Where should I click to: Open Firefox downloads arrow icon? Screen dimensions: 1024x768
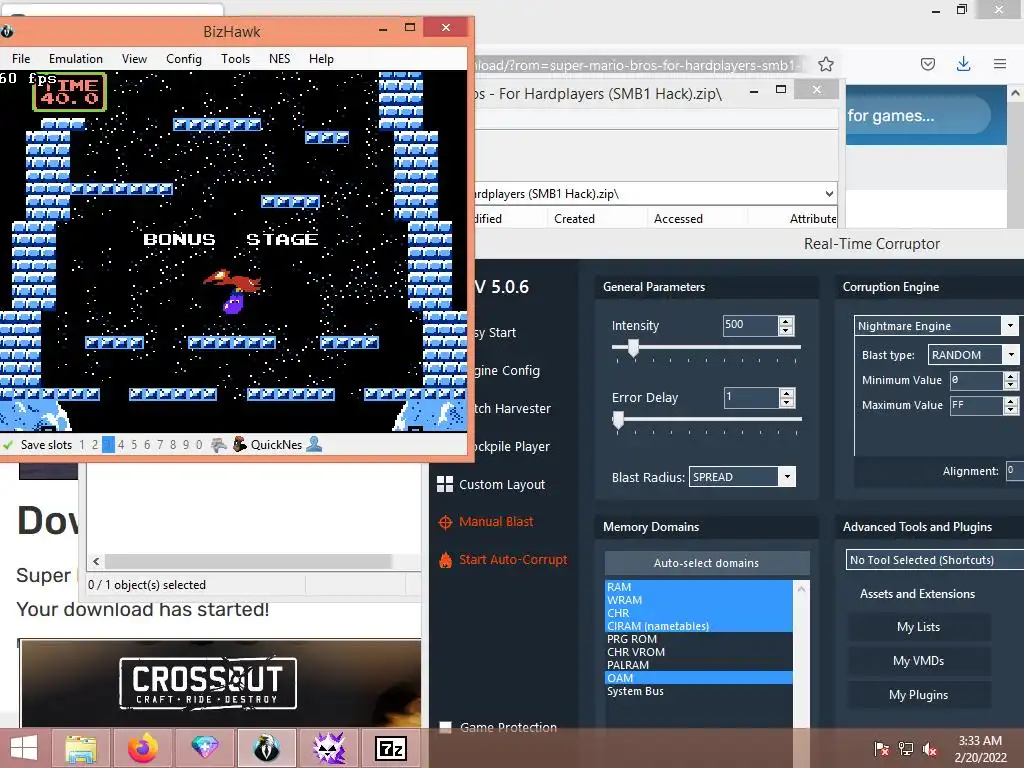pos(963,63)
